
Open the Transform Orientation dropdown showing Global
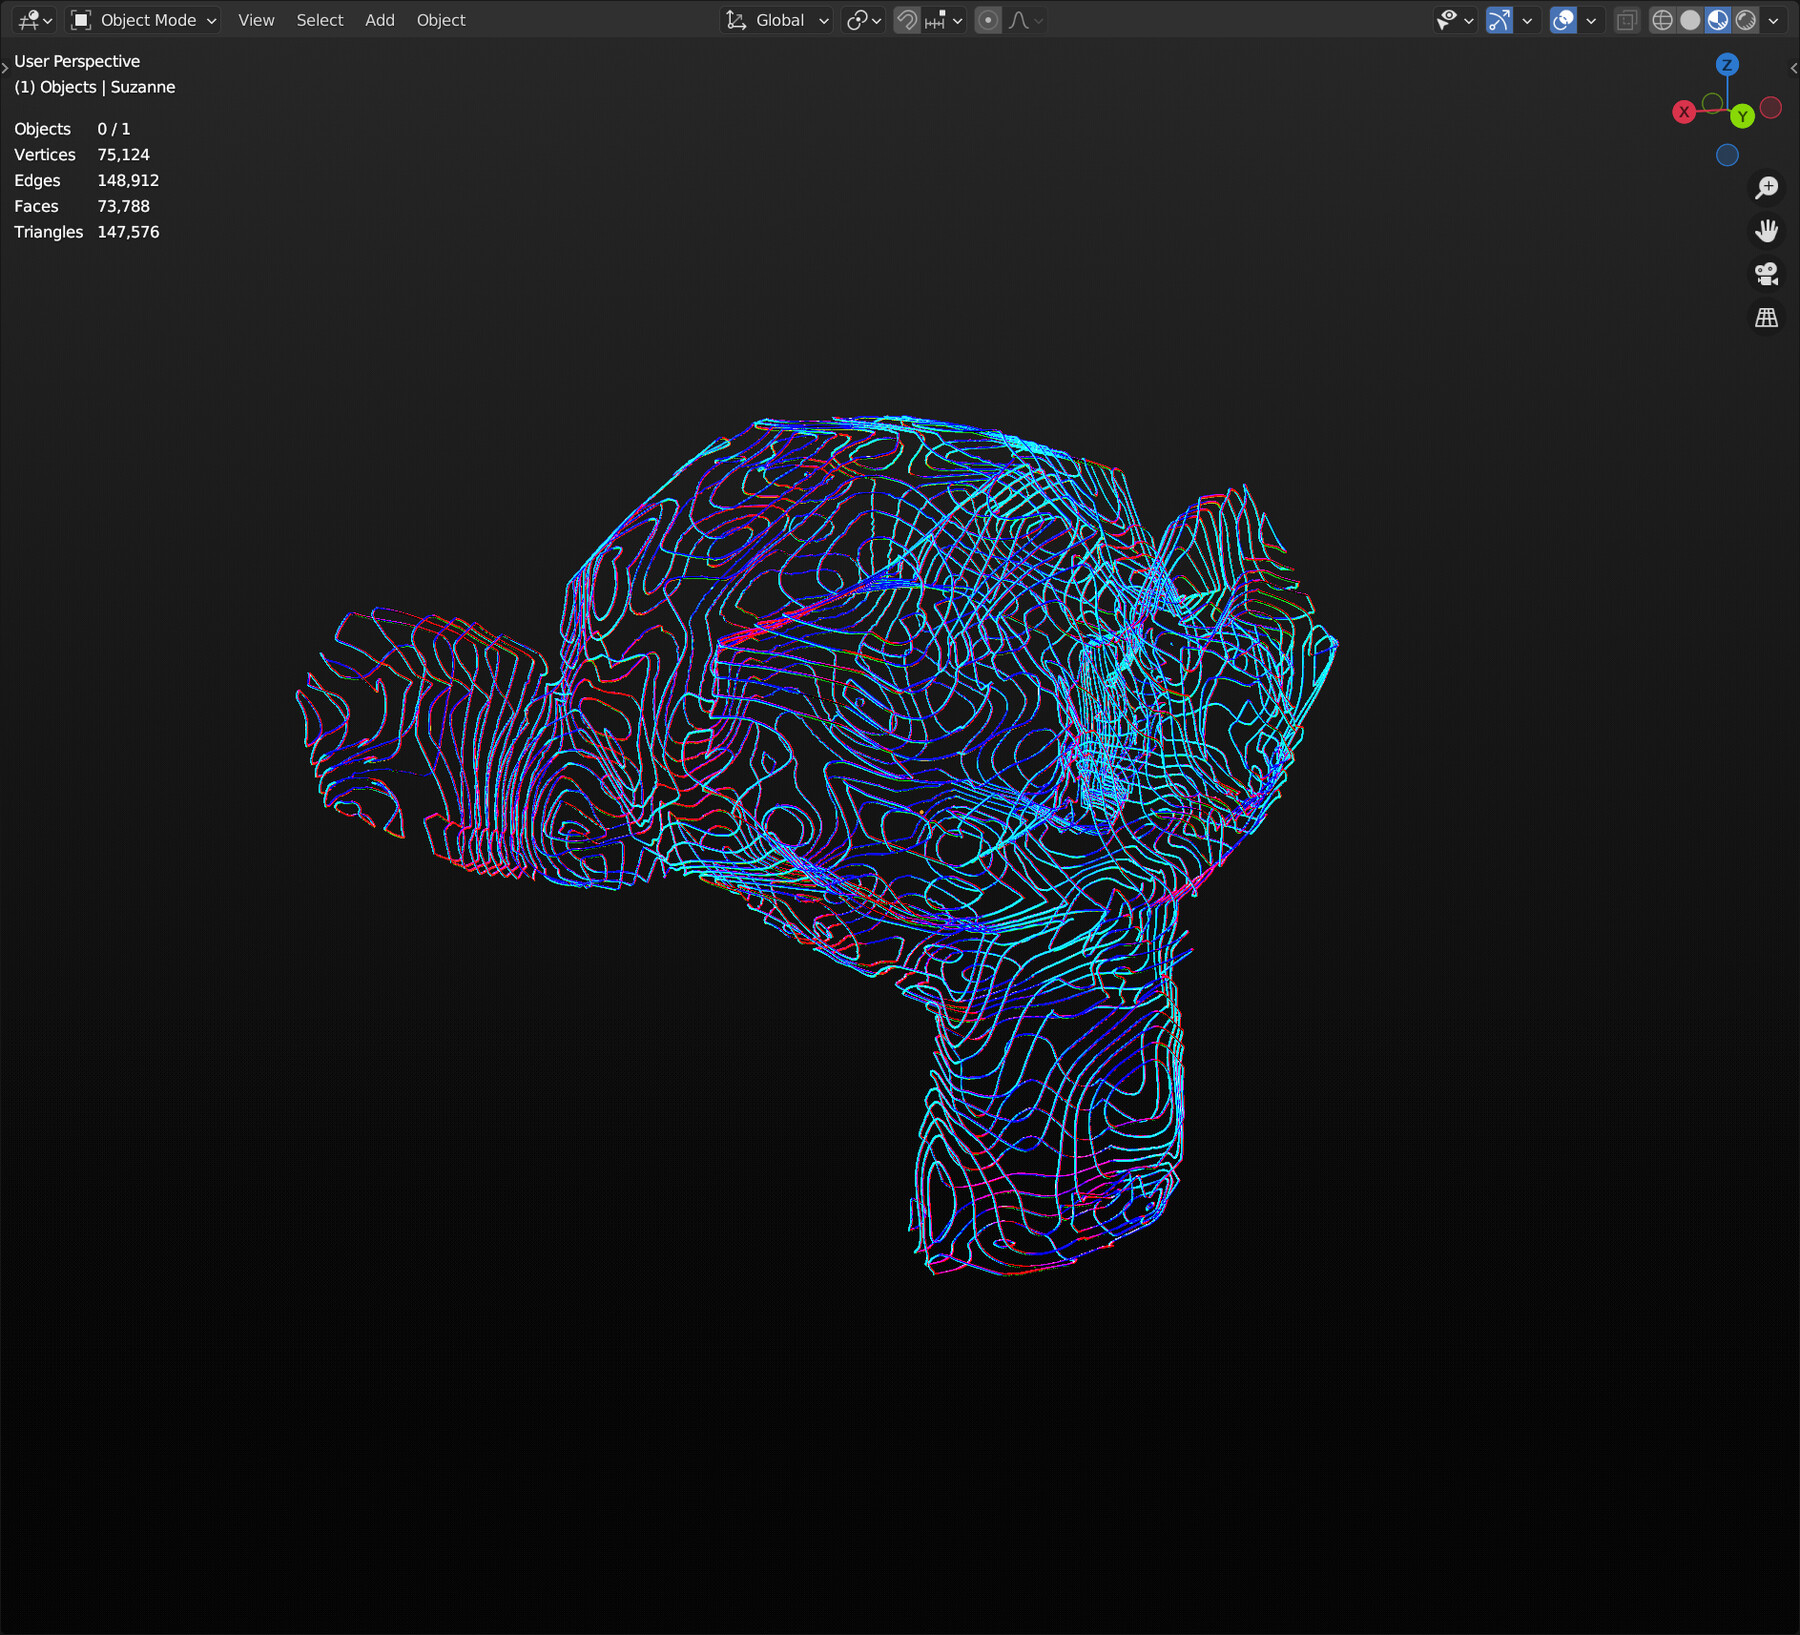(x=778, y=19)
